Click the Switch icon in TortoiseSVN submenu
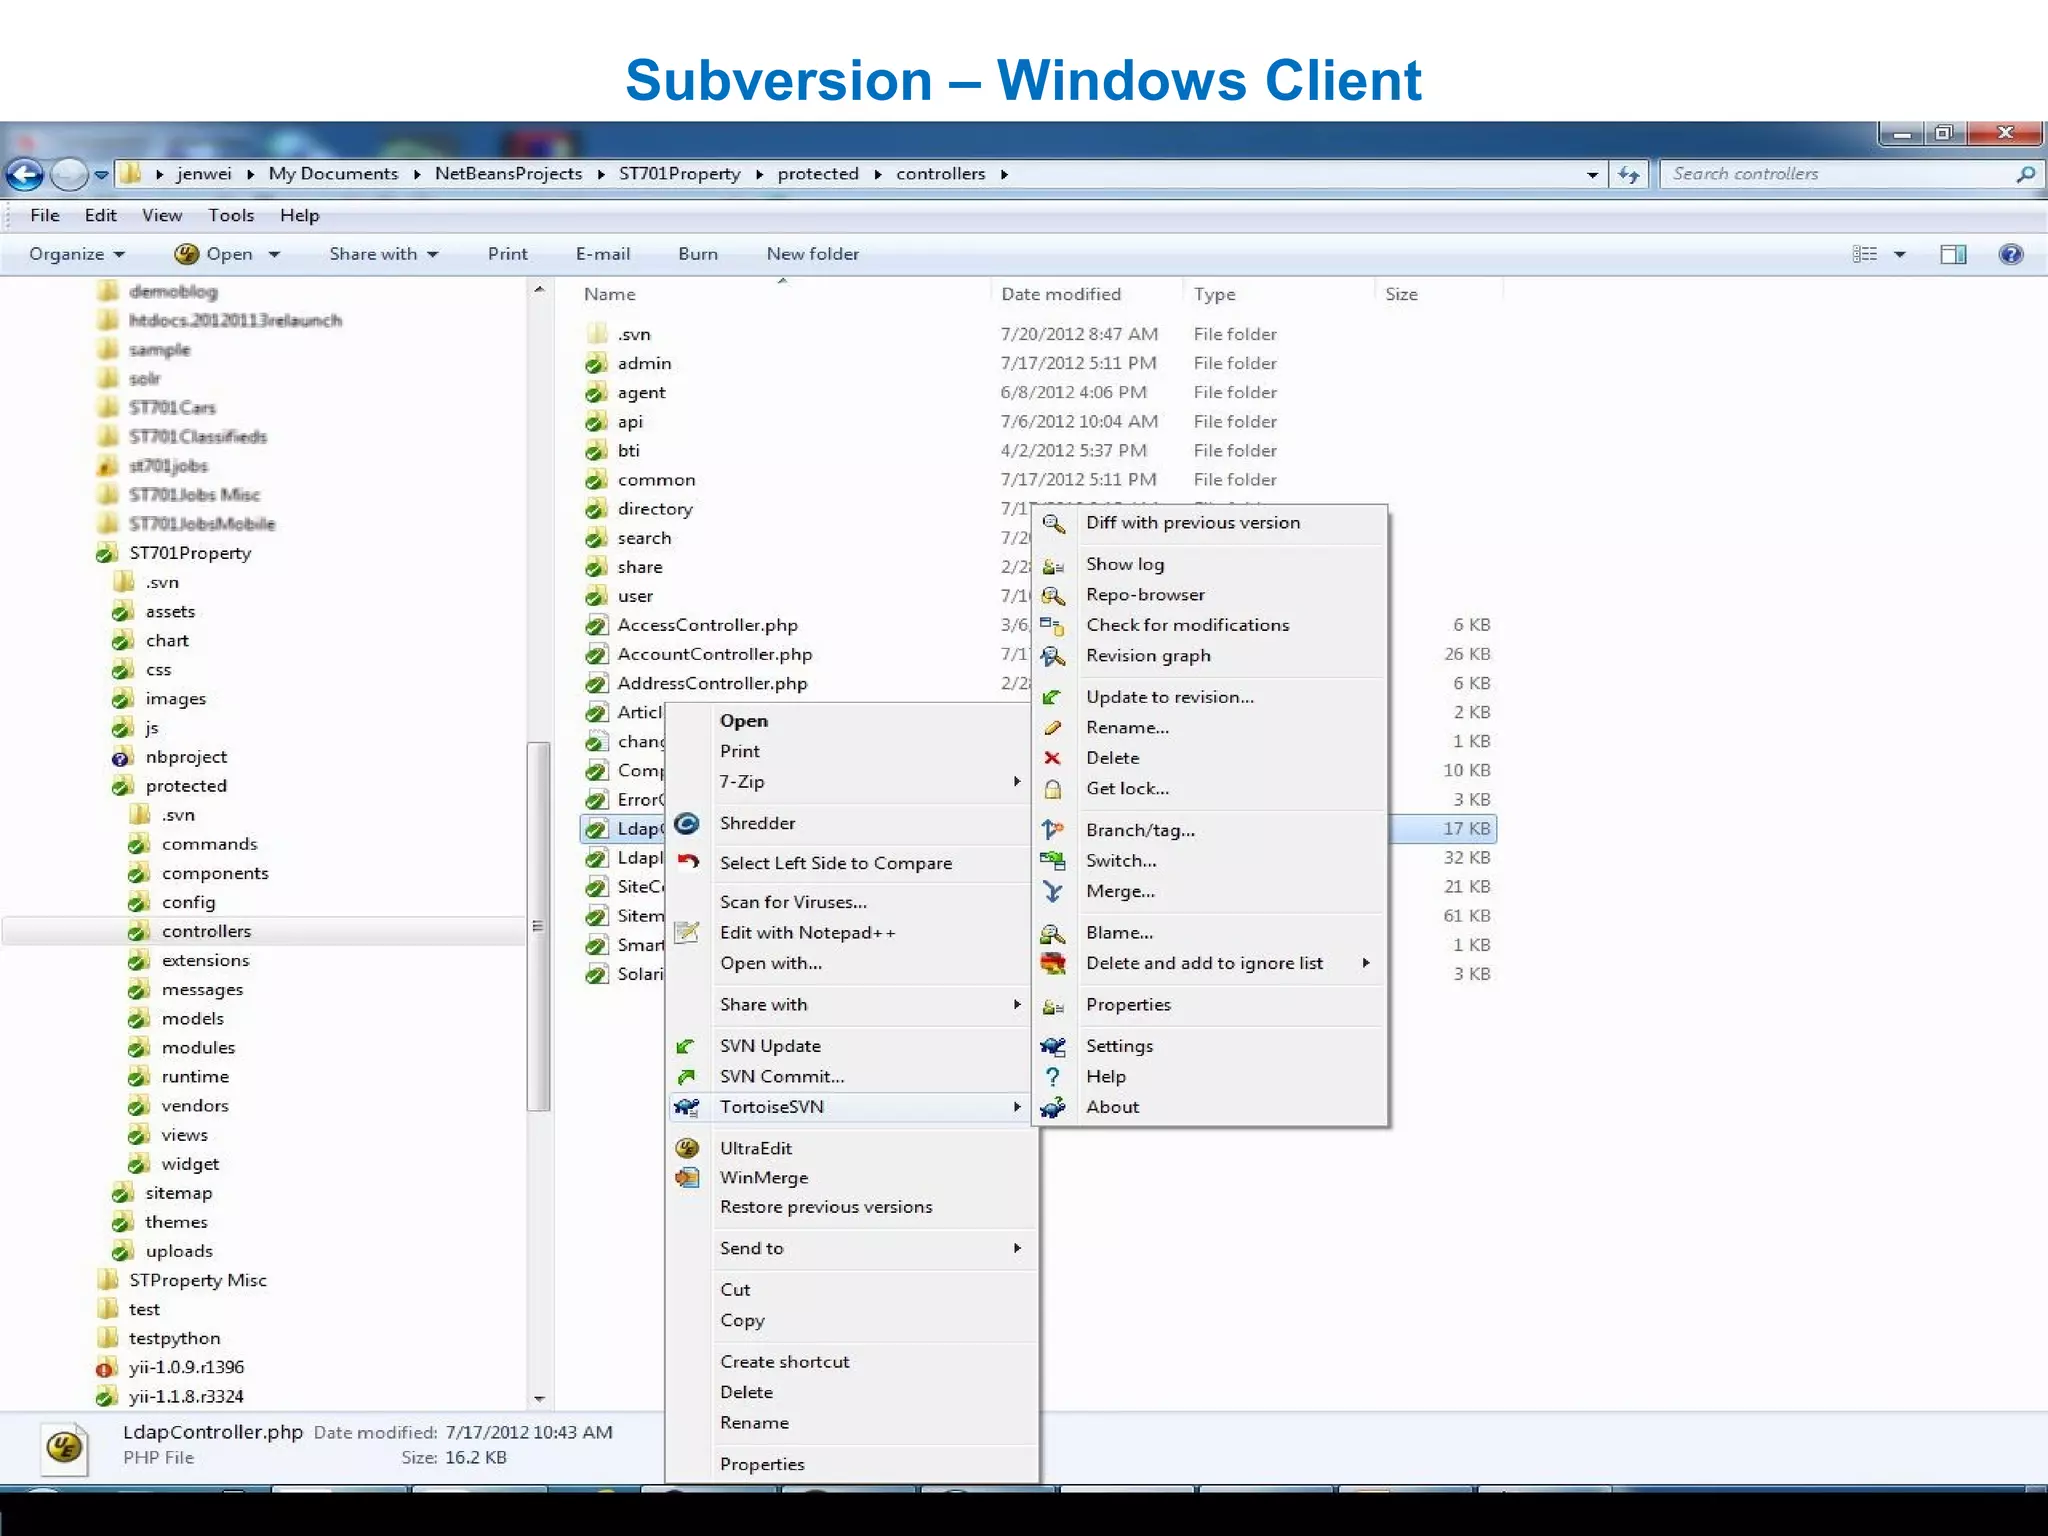 point(1053,861)
